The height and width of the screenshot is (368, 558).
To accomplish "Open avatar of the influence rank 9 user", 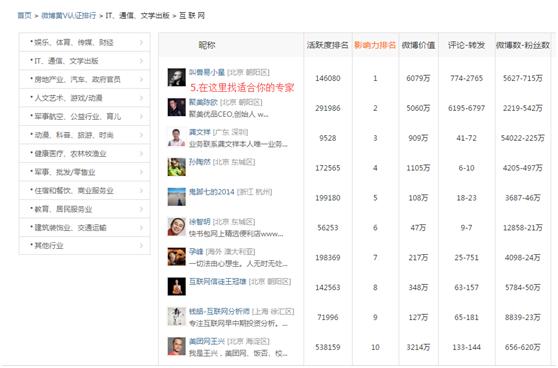I will [177, 317].
